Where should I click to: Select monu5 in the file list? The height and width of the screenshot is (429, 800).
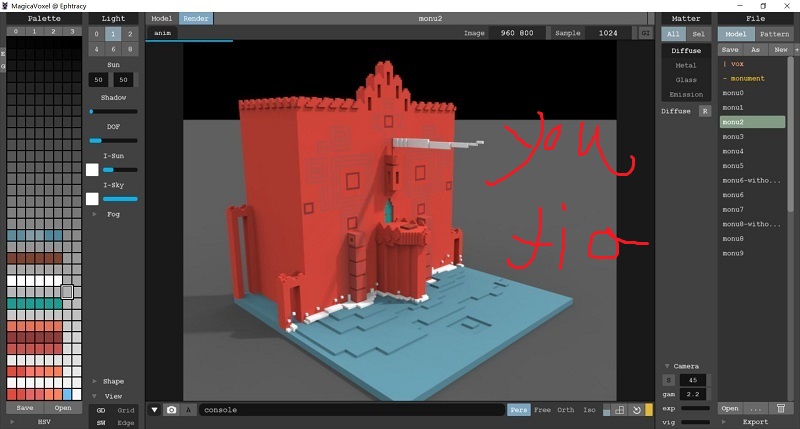(x=734, y=165)
